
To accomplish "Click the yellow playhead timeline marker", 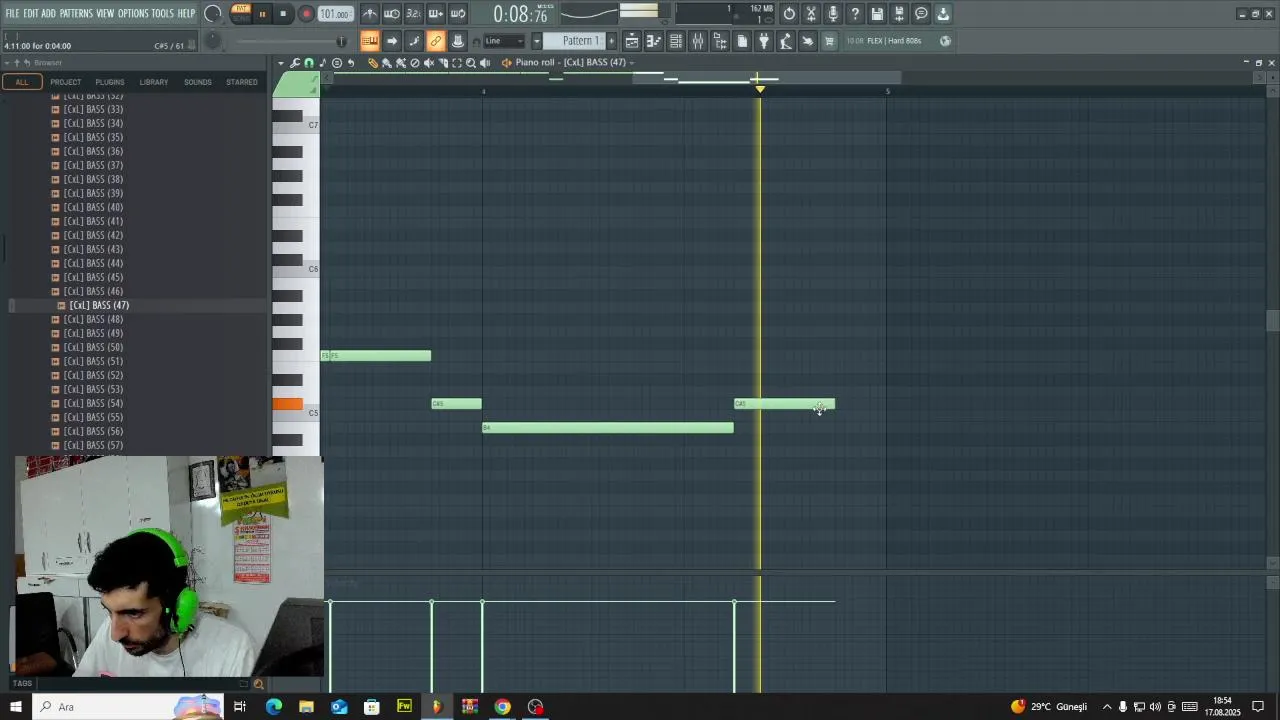I will pos(760,89).
